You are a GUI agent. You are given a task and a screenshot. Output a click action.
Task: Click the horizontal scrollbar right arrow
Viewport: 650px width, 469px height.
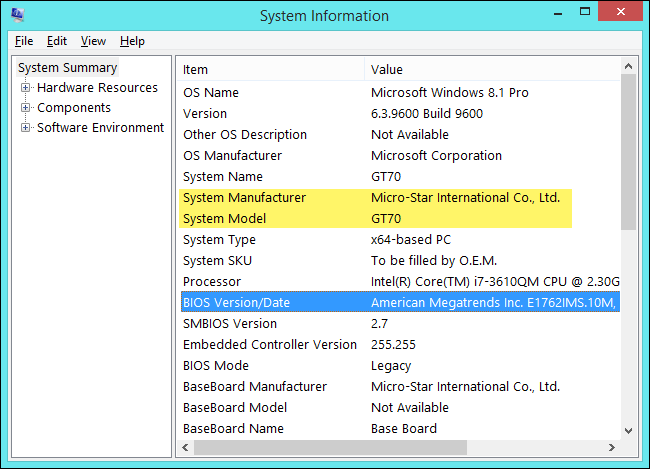click(x=612, y=447)
